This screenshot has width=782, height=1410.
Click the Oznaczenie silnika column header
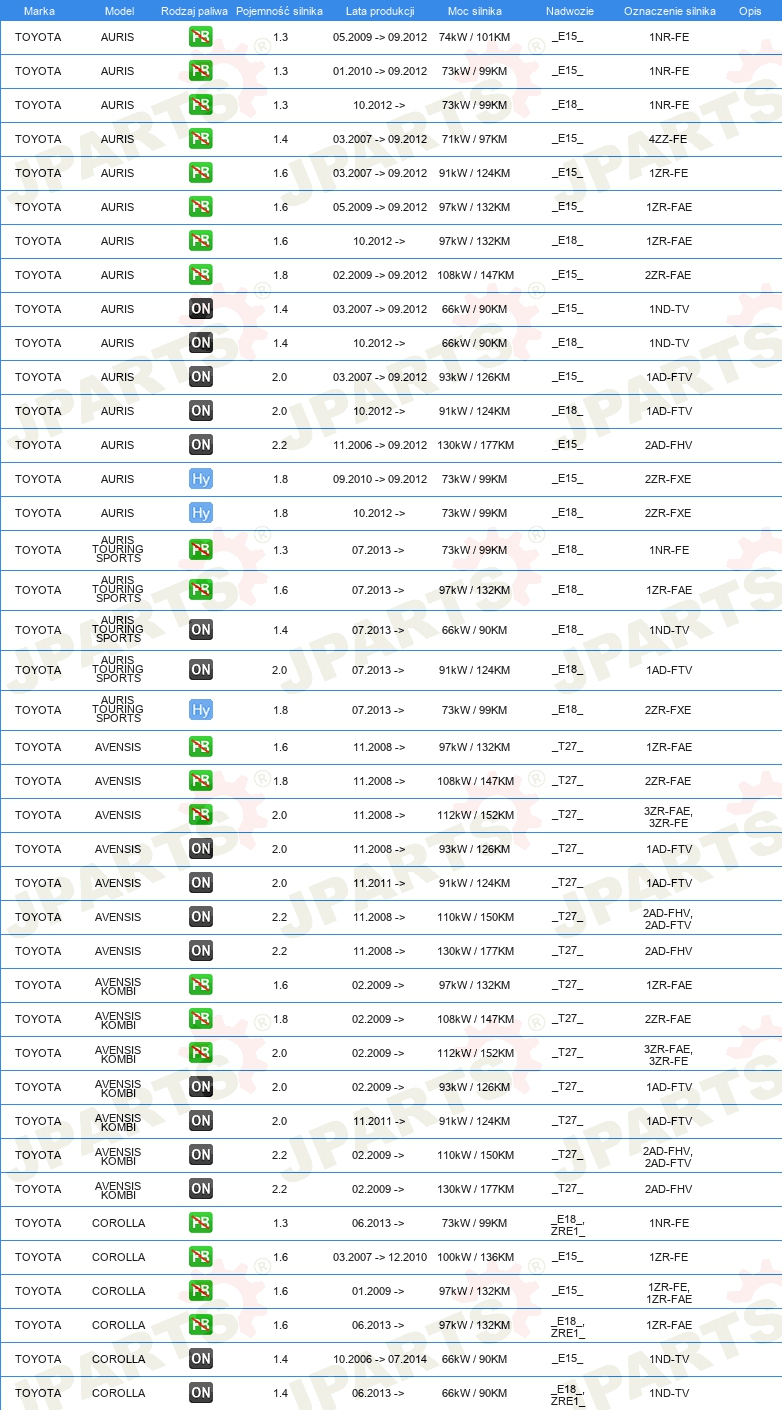[x=669, y=11]
